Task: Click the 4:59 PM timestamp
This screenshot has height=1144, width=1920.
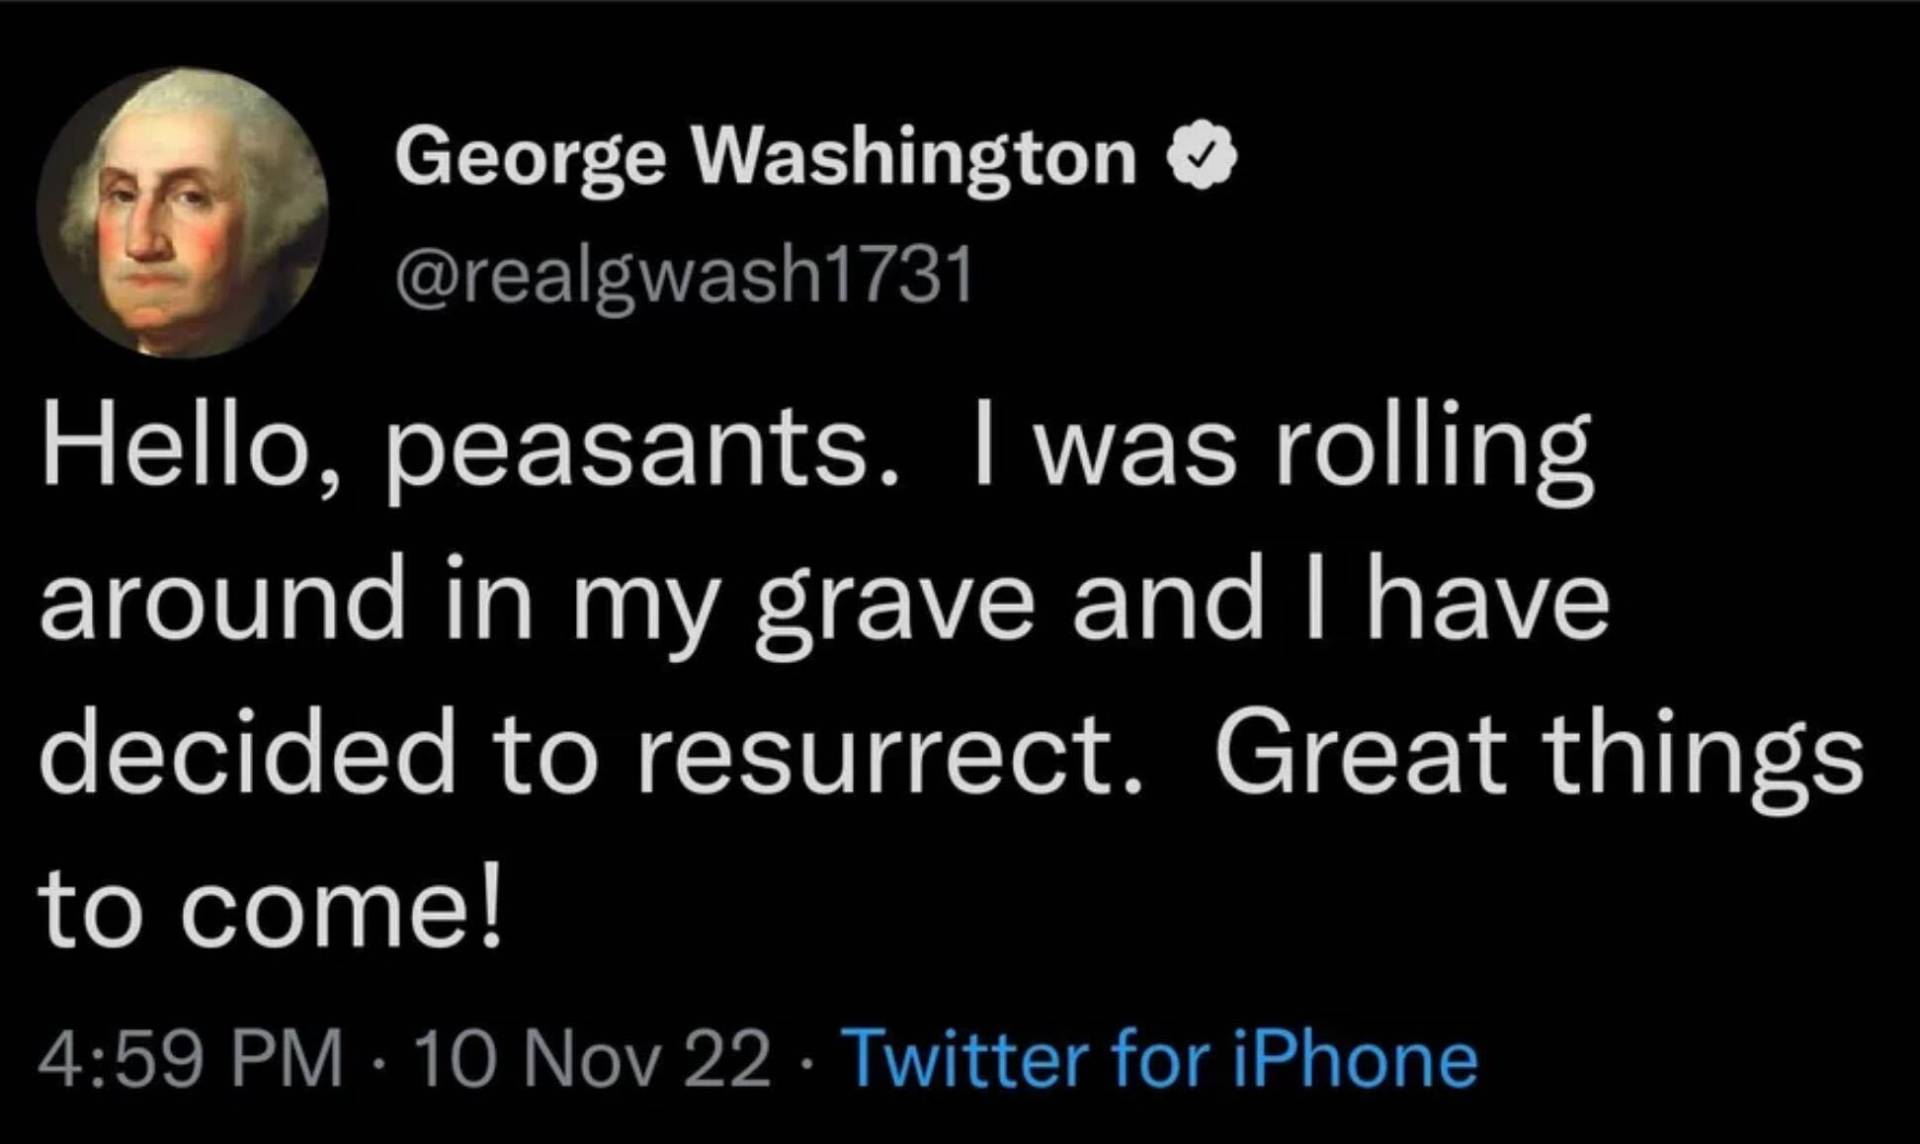Action: click(x=190, y=1059)
